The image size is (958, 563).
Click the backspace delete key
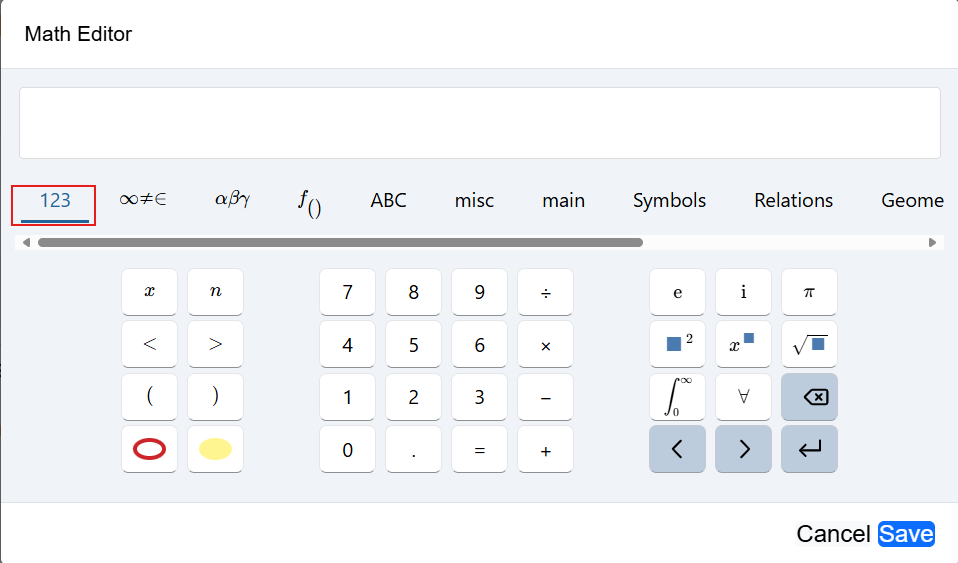click(809, 397)
